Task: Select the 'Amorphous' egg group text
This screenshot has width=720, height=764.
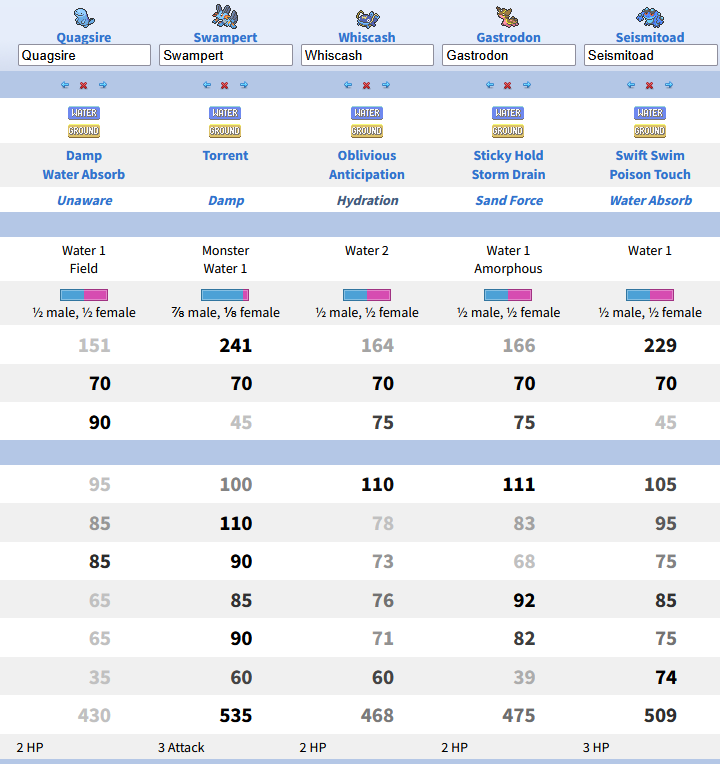Action: coord(508,269)
